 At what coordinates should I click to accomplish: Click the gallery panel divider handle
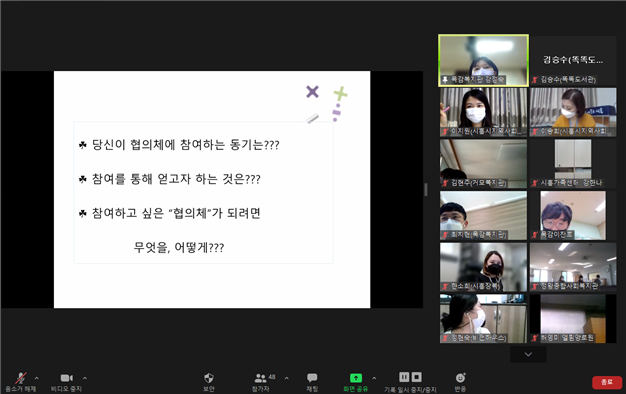click(426, 190)
